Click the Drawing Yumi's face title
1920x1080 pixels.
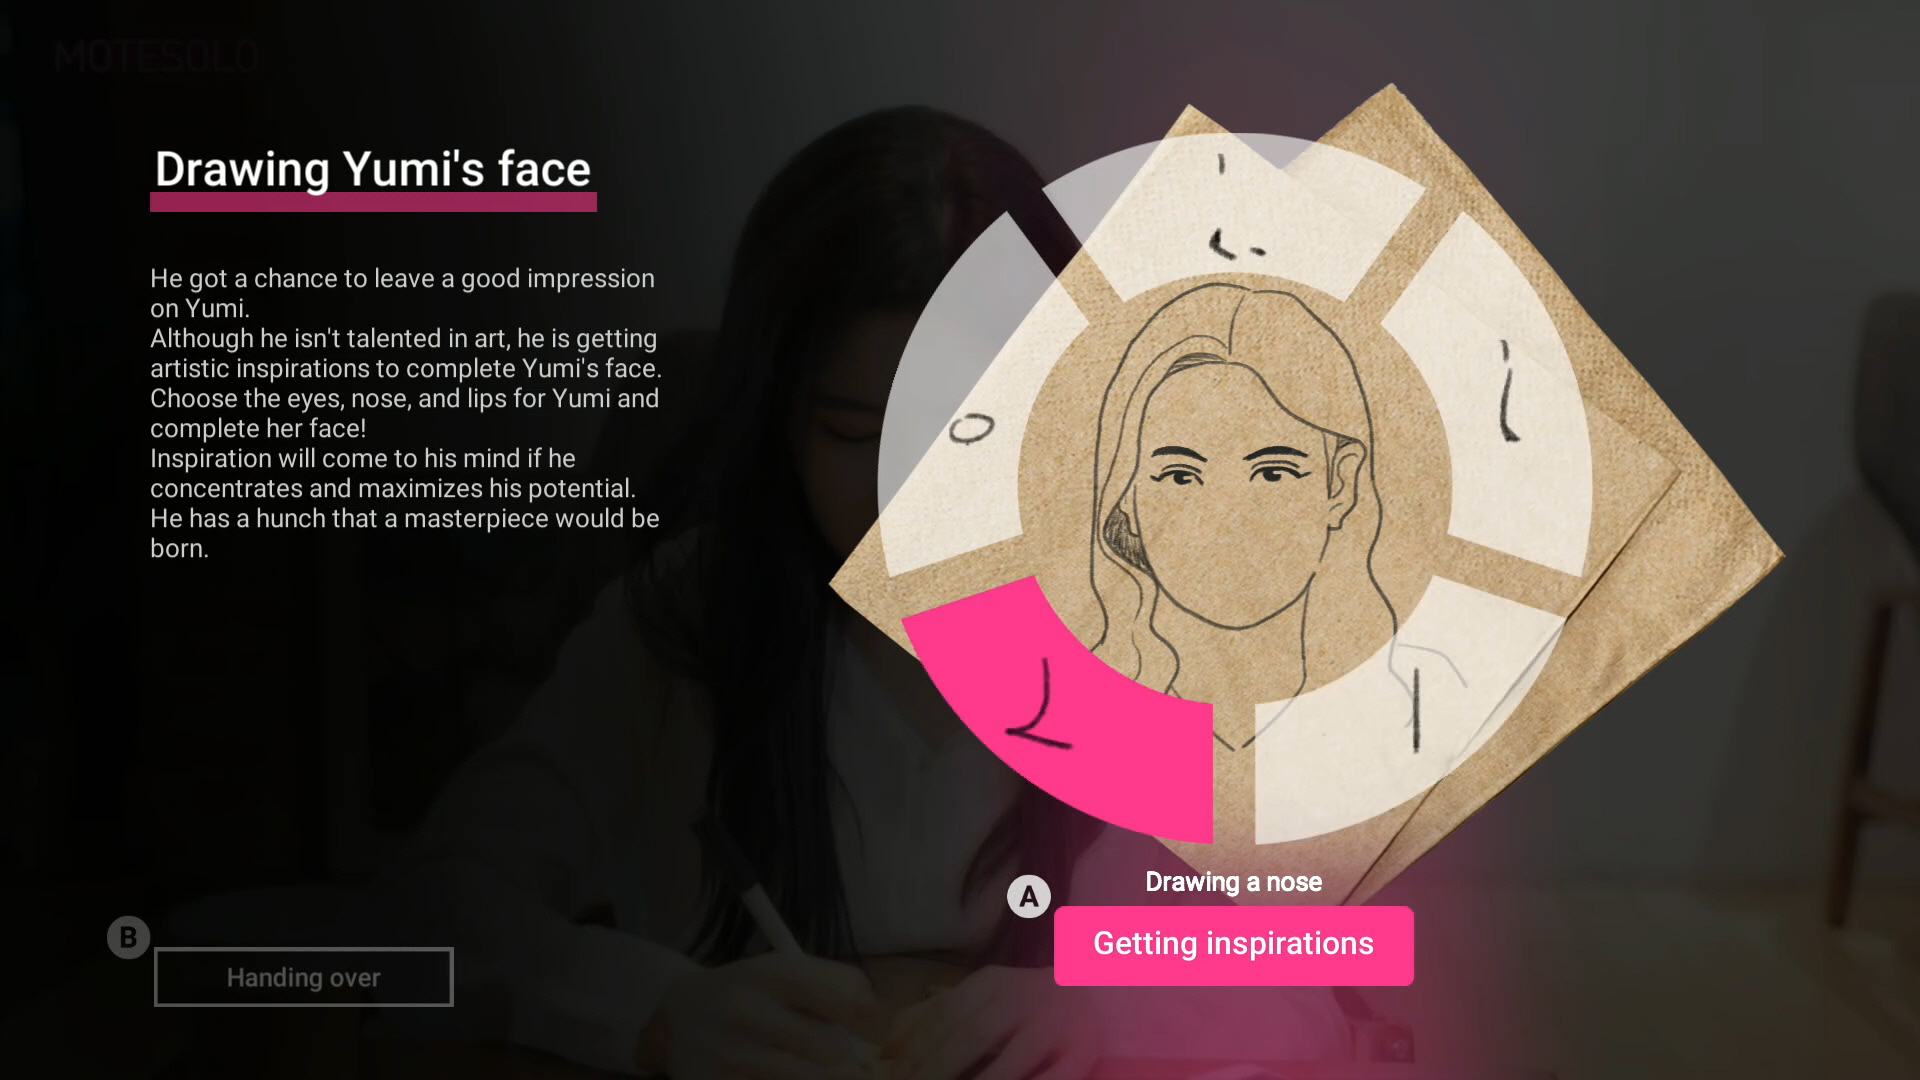373,168
